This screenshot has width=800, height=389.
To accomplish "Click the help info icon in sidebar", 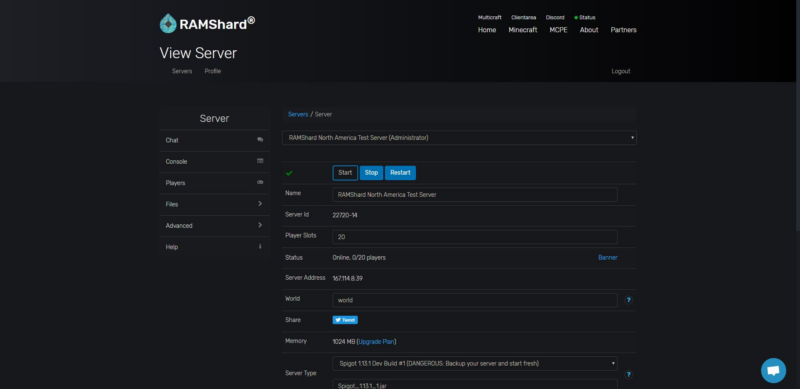I will click(x=260, y=247).
